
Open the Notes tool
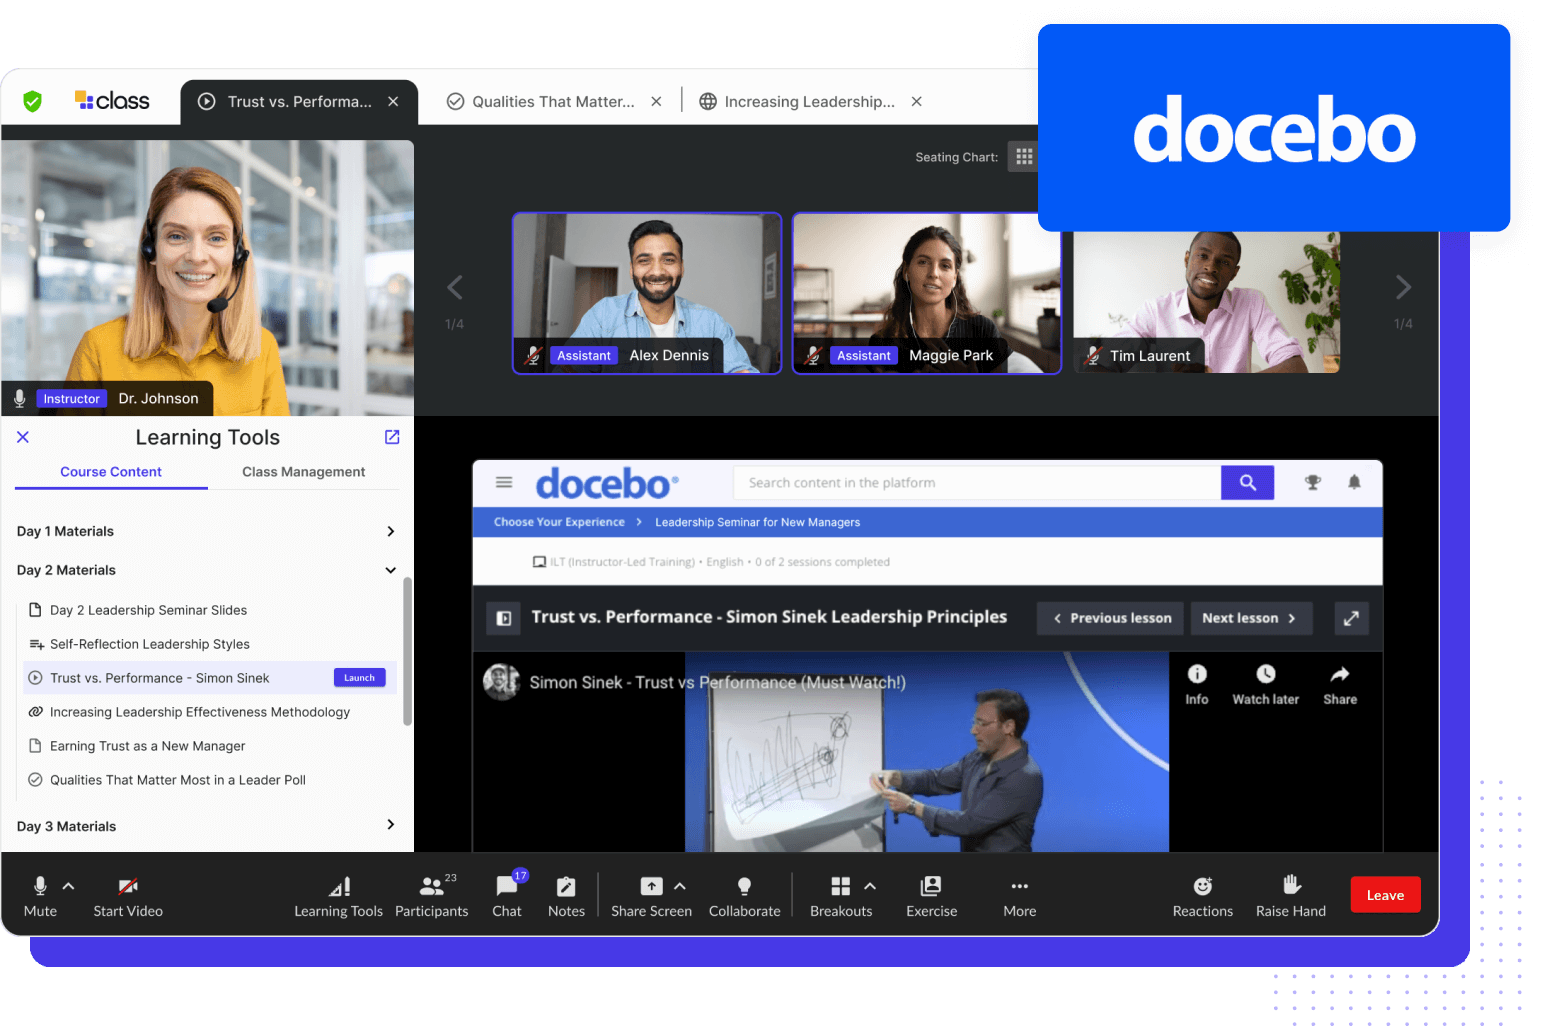566,887
